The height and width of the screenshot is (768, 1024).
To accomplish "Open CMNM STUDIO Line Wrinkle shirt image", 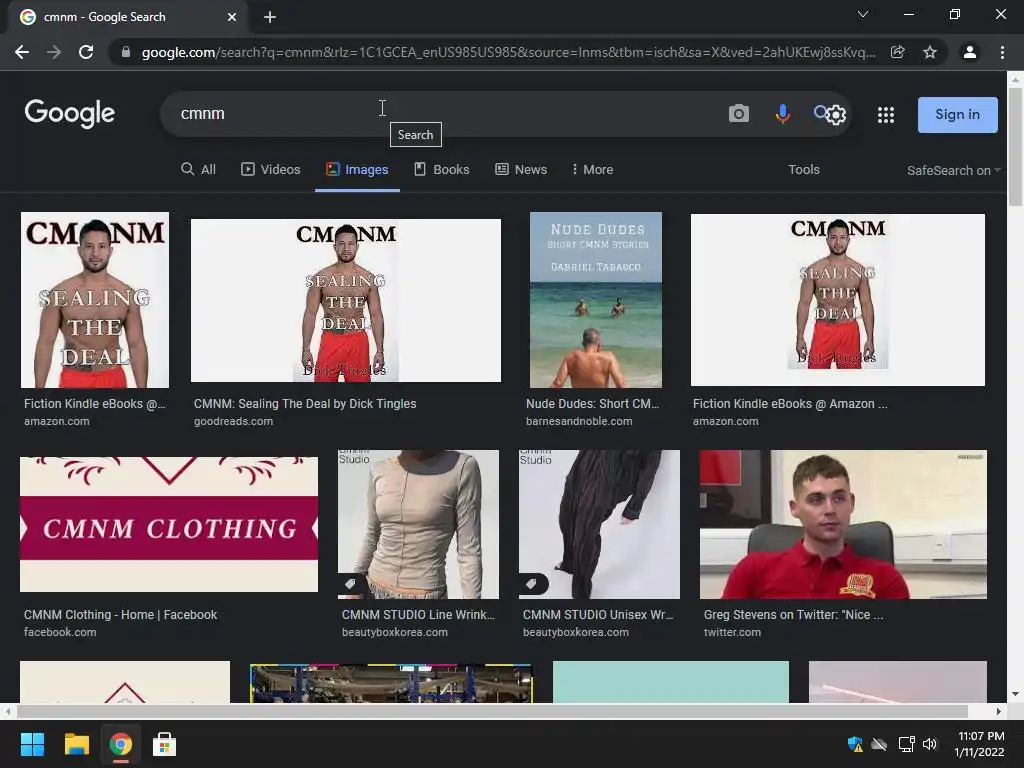I will [x=418, y=524].
